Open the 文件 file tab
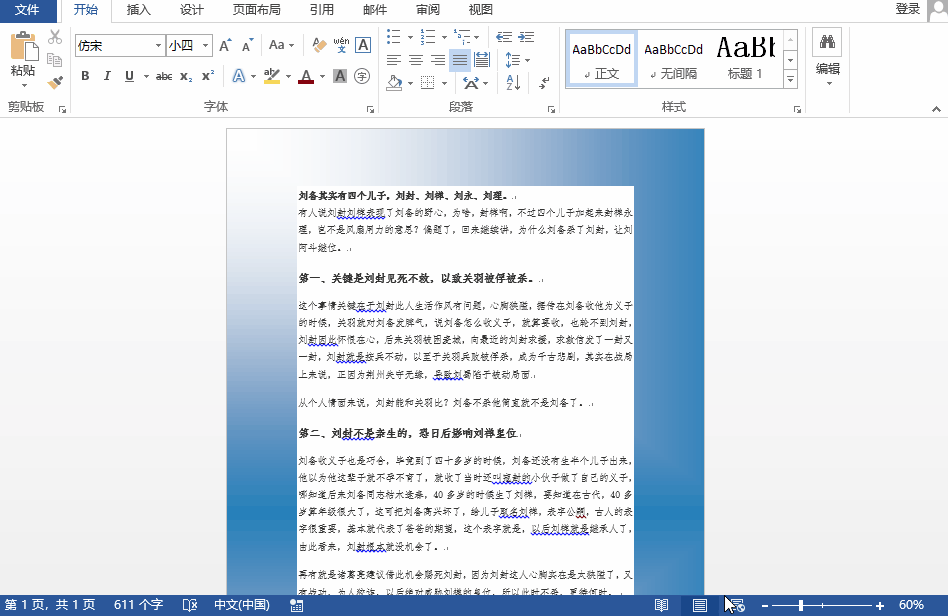This screenshot has height=616, width=948. coord(27,10)
